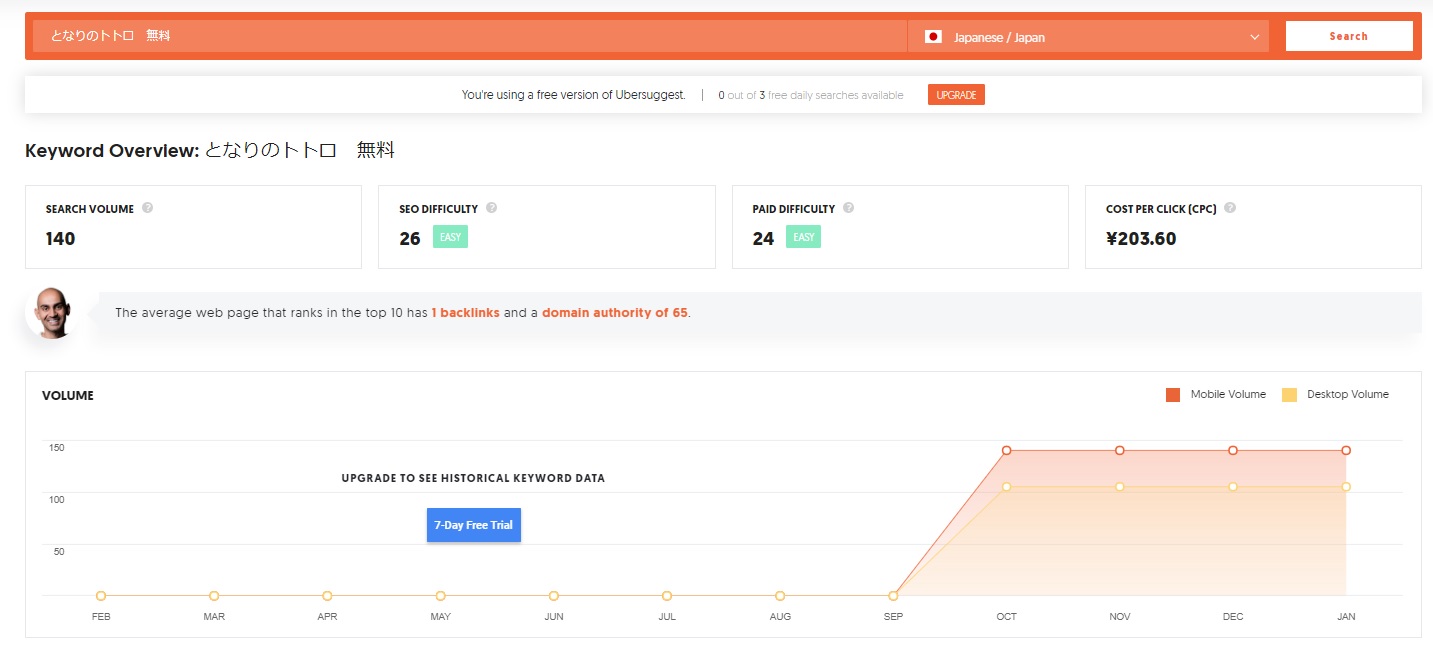Click the 'Upgrade to see historical keyword data' text
This screenshot has width=1433, height=647.
pos(473,478)
